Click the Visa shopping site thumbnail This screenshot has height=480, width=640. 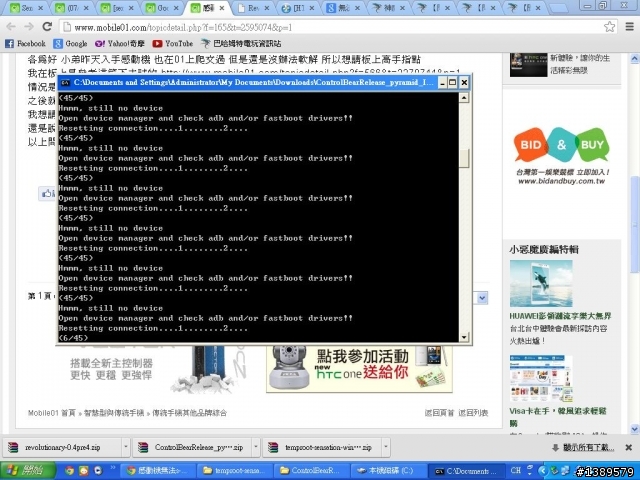pos(541,378)
